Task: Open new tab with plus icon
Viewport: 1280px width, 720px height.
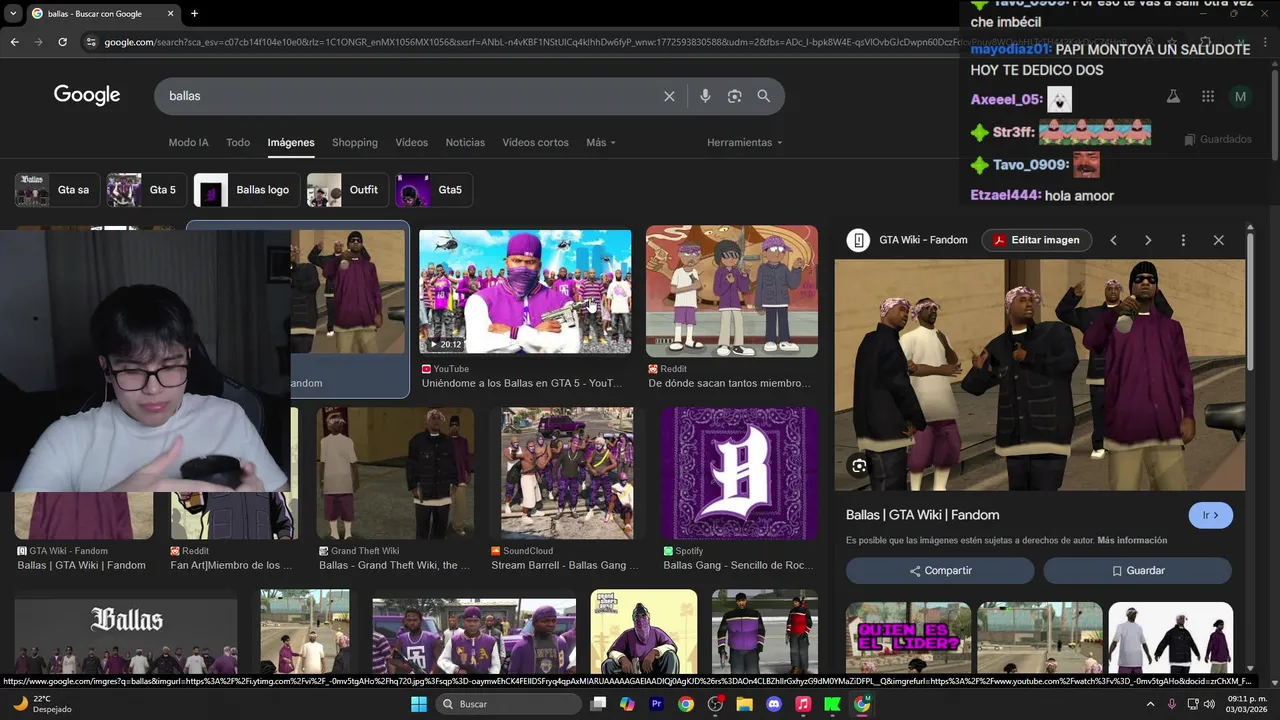Action: click(194, 14)
